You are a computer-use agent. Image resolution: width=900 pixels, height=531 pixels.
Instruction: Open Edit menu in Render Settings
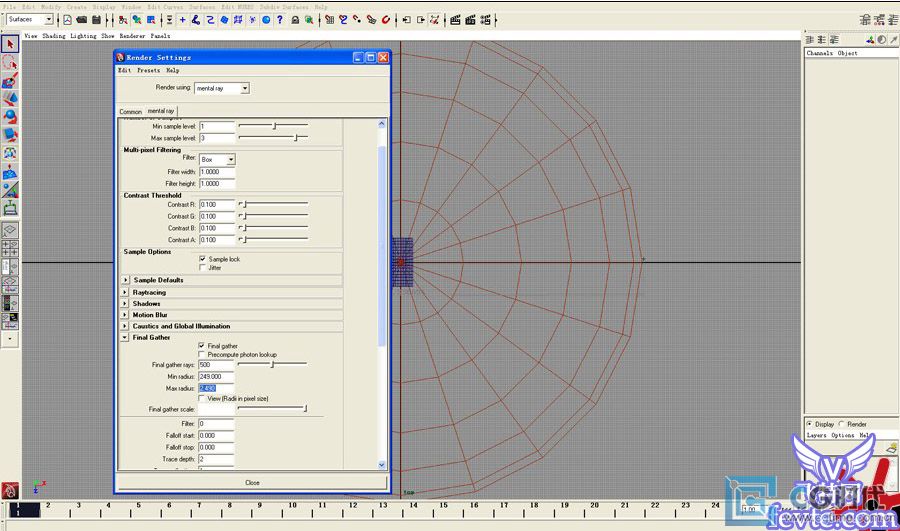pos(125,70)
